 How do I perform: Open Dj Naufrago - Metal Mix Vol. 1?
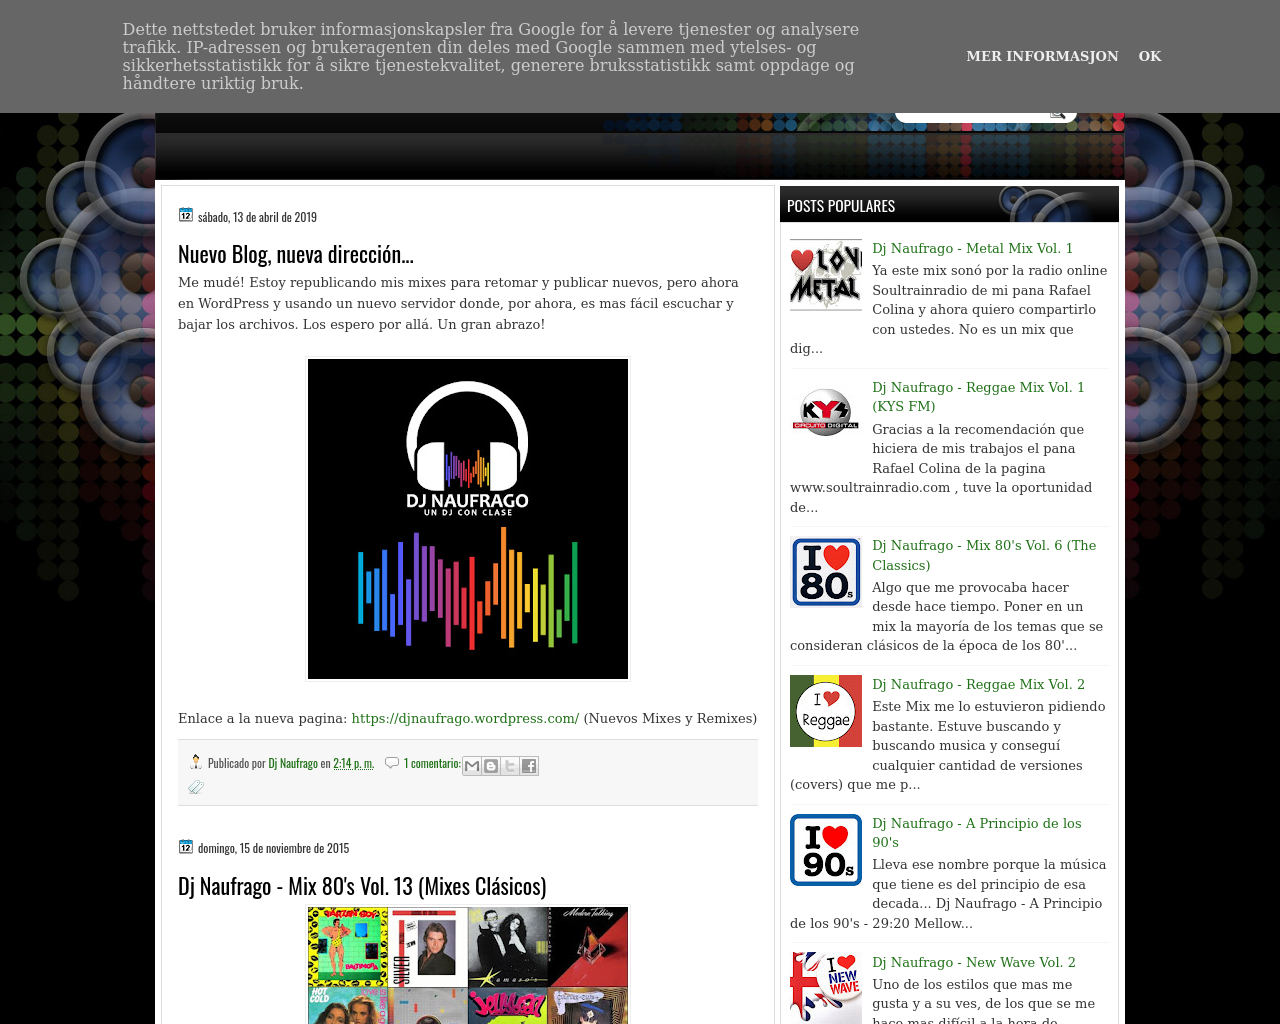pyautogui.click(x=972, y=248)
